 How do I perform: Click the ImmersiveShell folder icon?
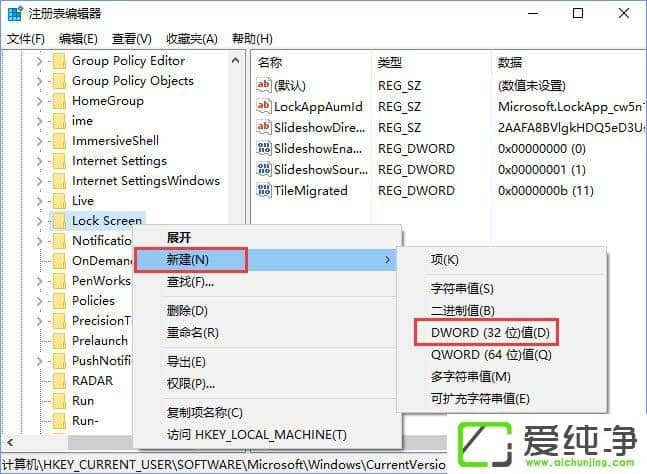[59, 141]
